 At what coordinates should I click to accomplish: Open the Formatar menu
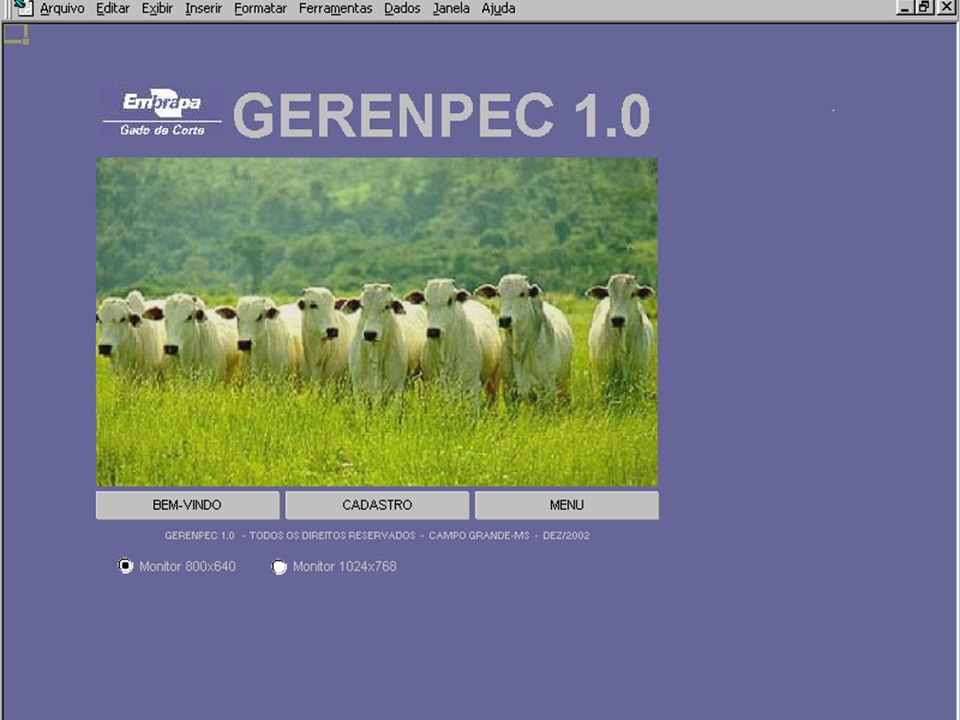click(260, 9)
